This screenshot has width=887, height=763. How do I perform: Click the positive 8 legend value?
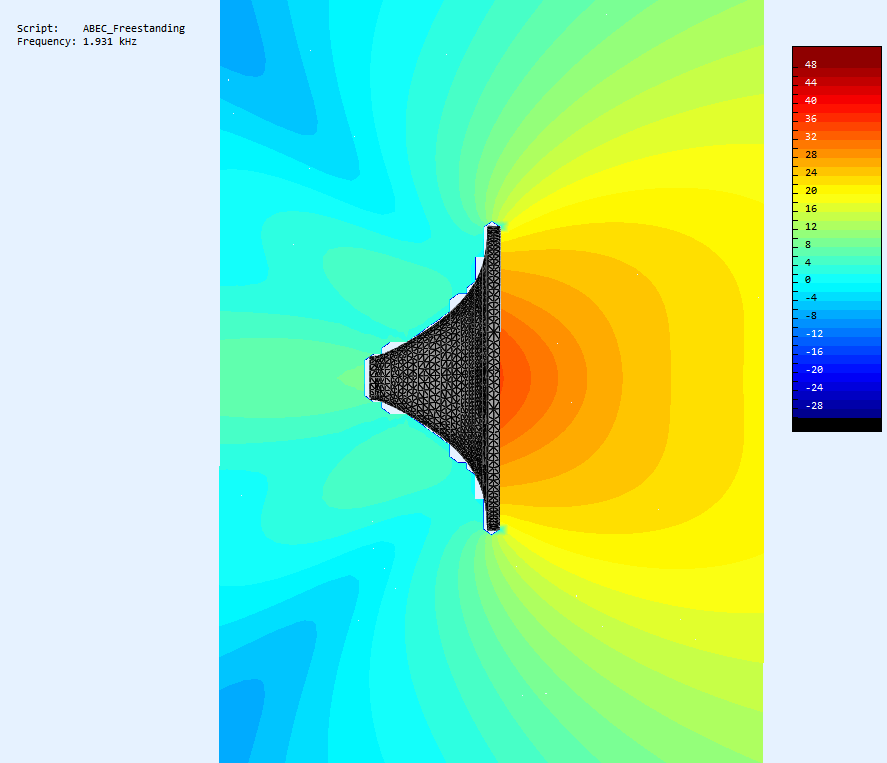(x=808, y=245)
